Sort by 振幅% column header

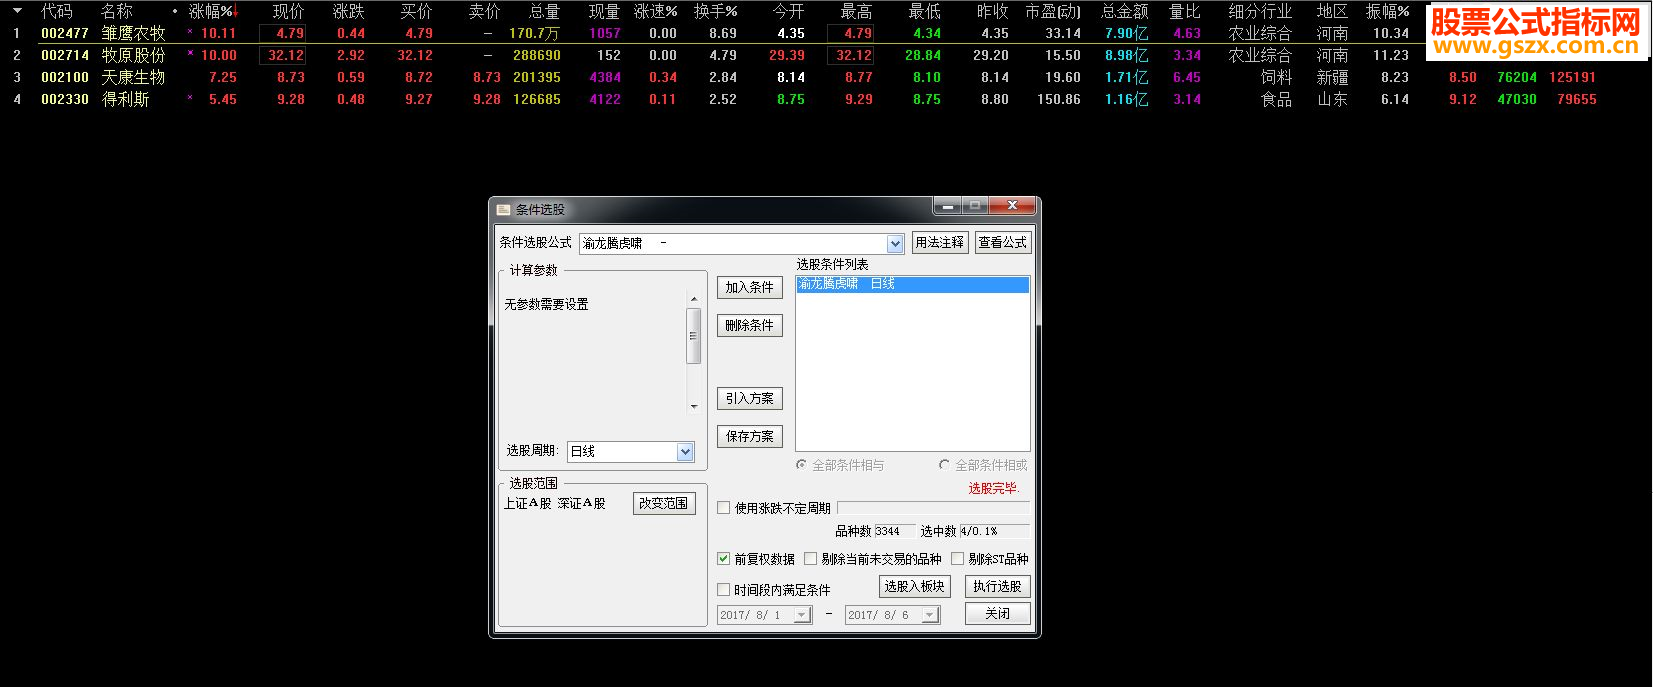[x=1388, y=11]
